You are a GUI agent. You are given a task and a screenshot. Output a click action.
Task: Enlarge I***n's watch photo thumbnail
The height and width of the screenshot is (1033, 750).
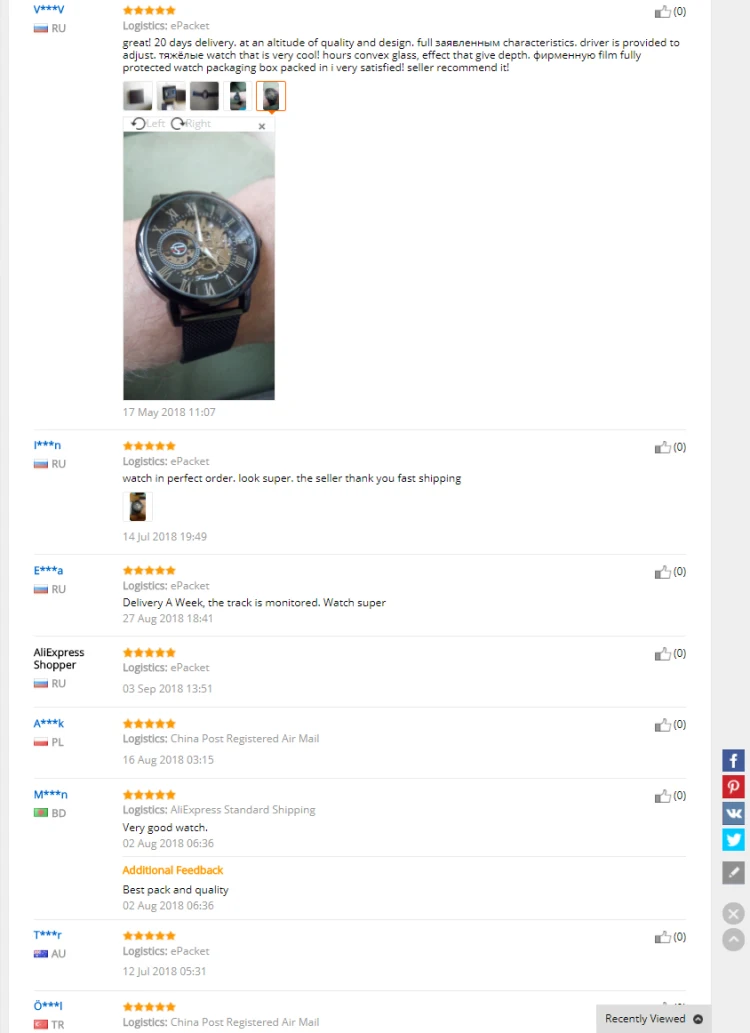[138, 507]
